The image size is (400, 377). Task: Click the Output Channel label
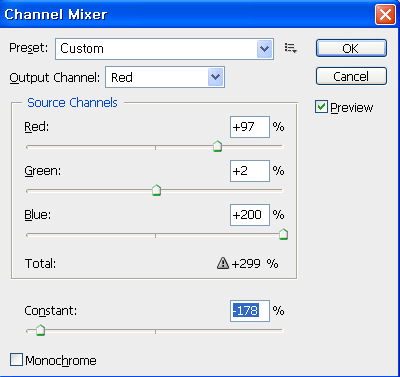pyautogui.click(x=55, y=78)
